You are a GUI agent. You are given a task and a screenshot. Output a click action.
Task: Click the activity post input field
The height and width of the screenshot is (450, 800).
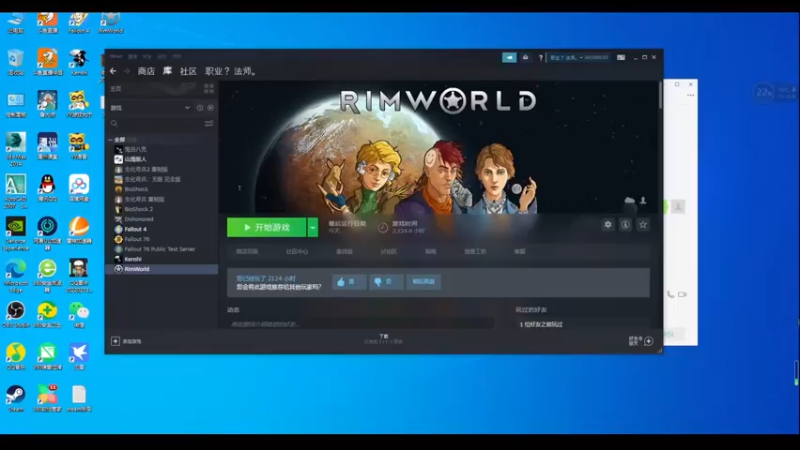(360, 323)
